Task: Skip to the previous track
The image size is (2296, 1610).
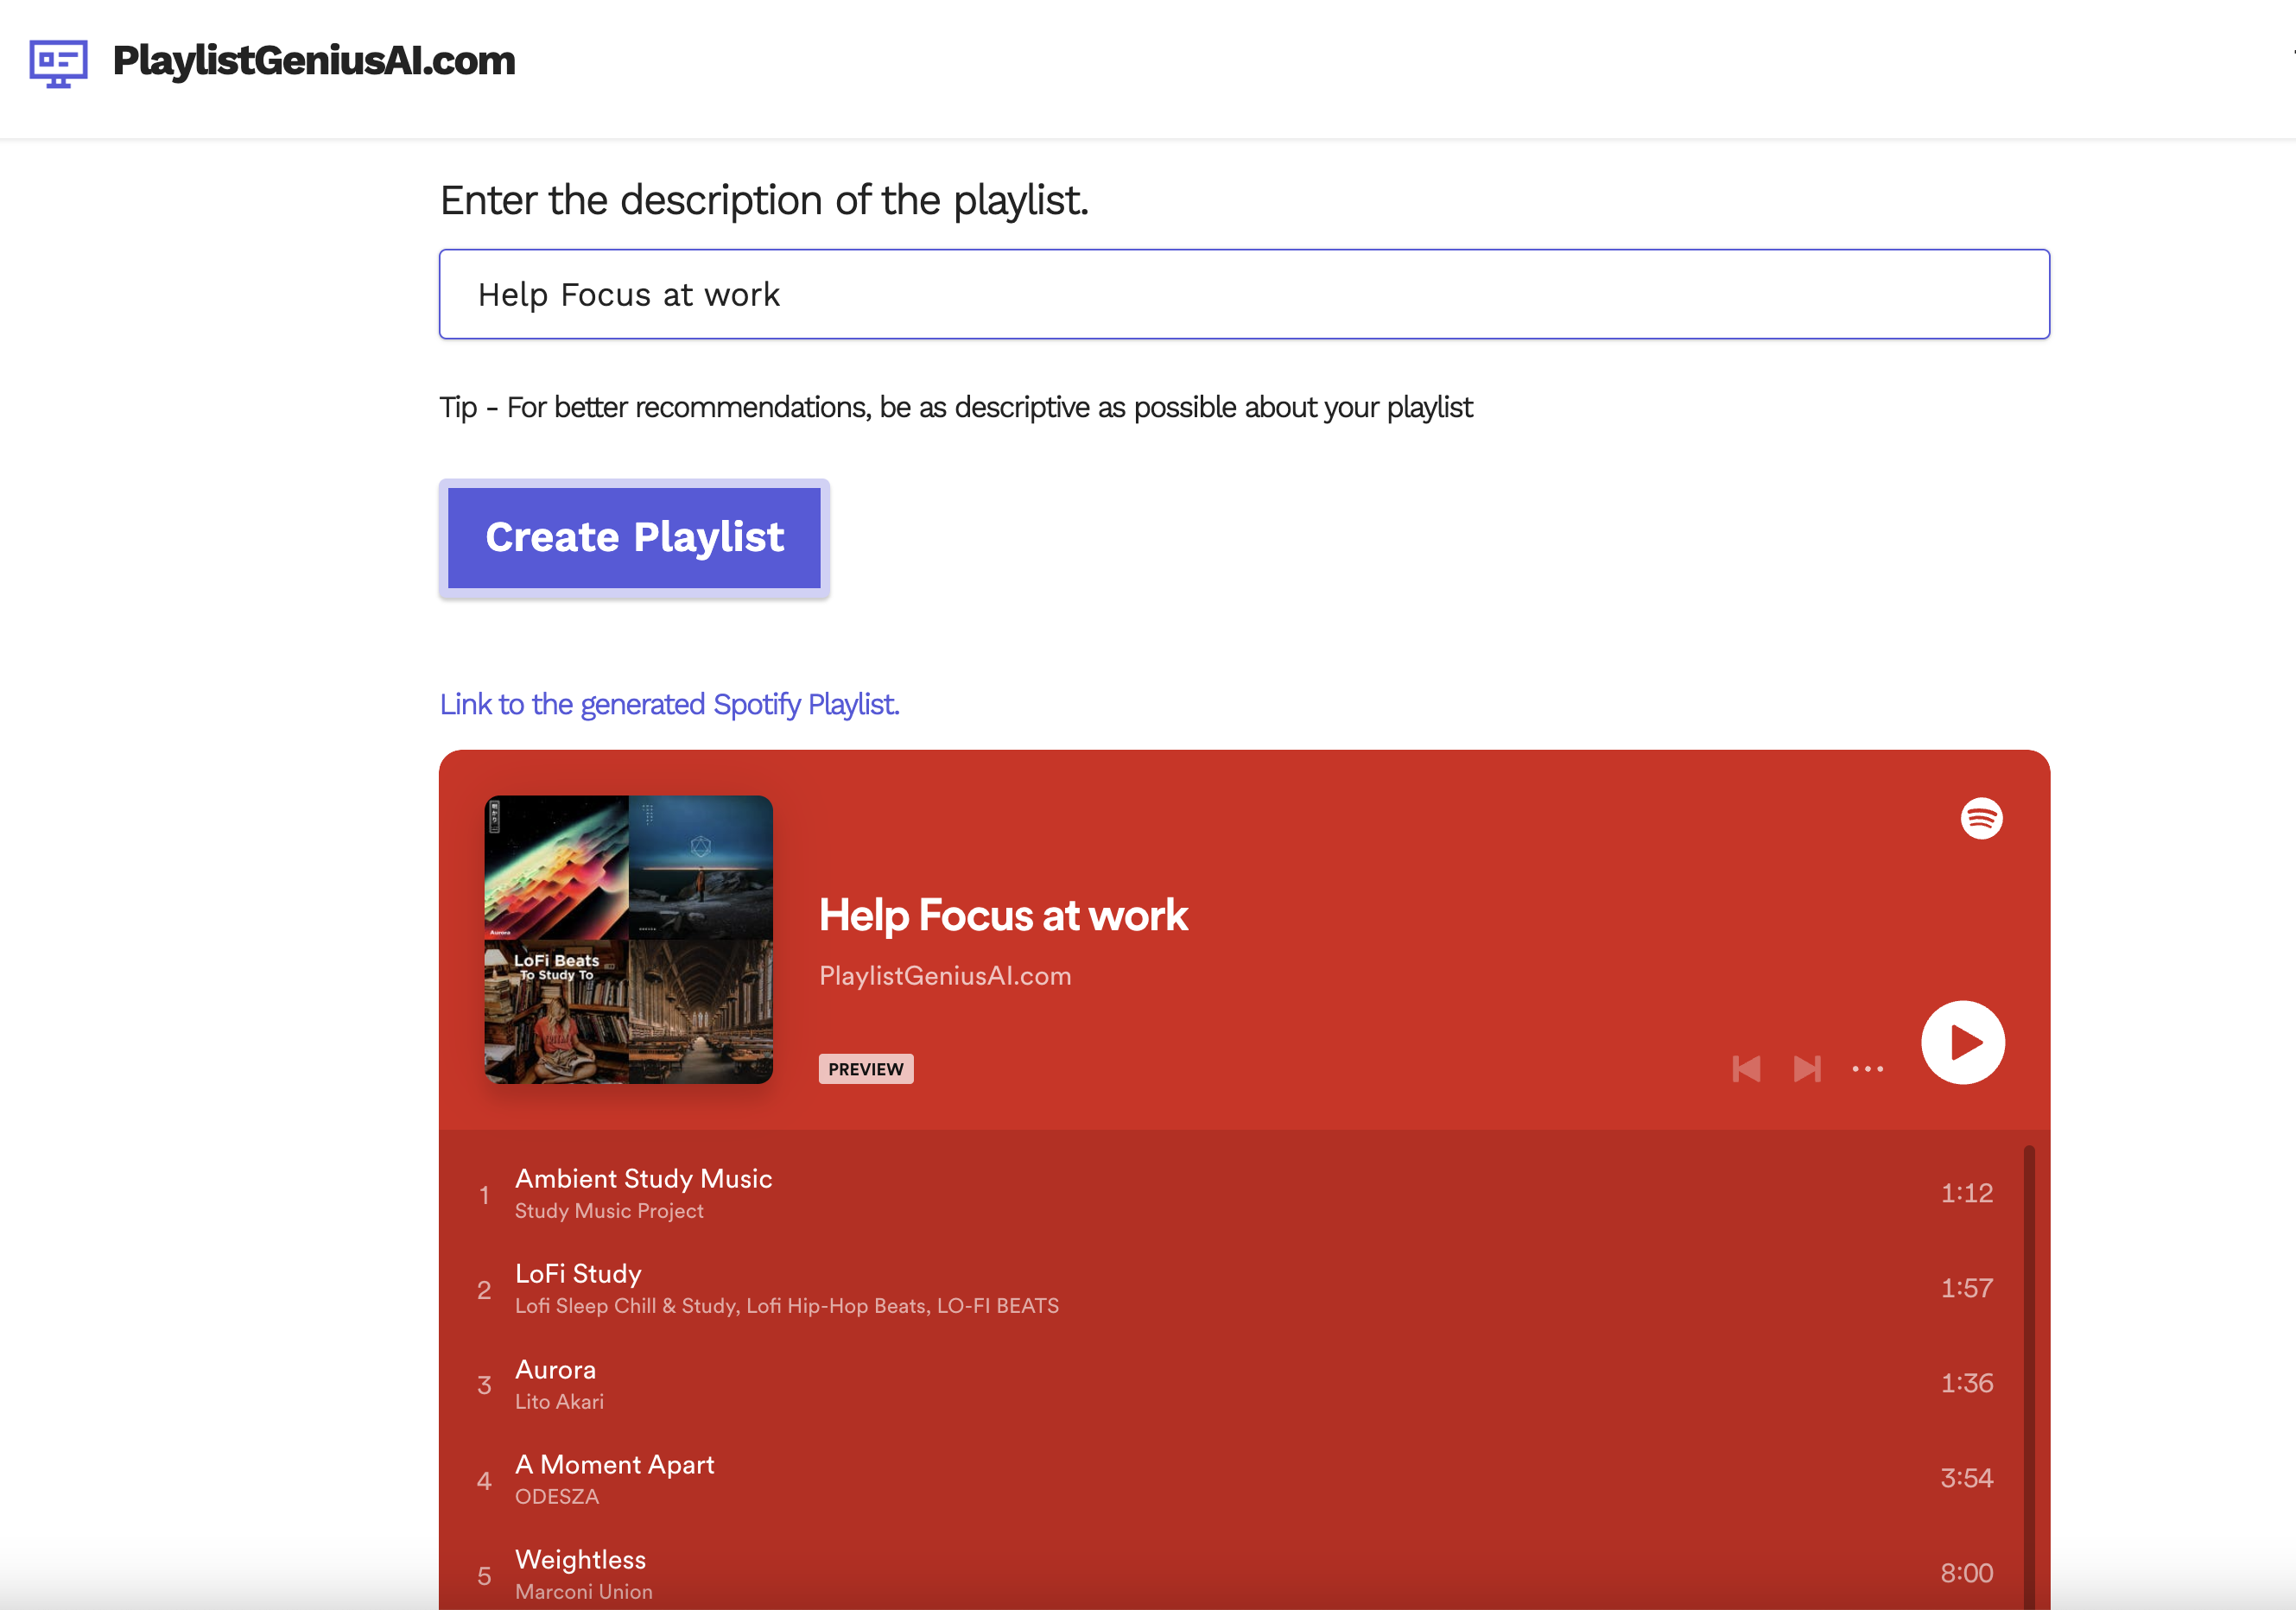Action: 1746,1068
